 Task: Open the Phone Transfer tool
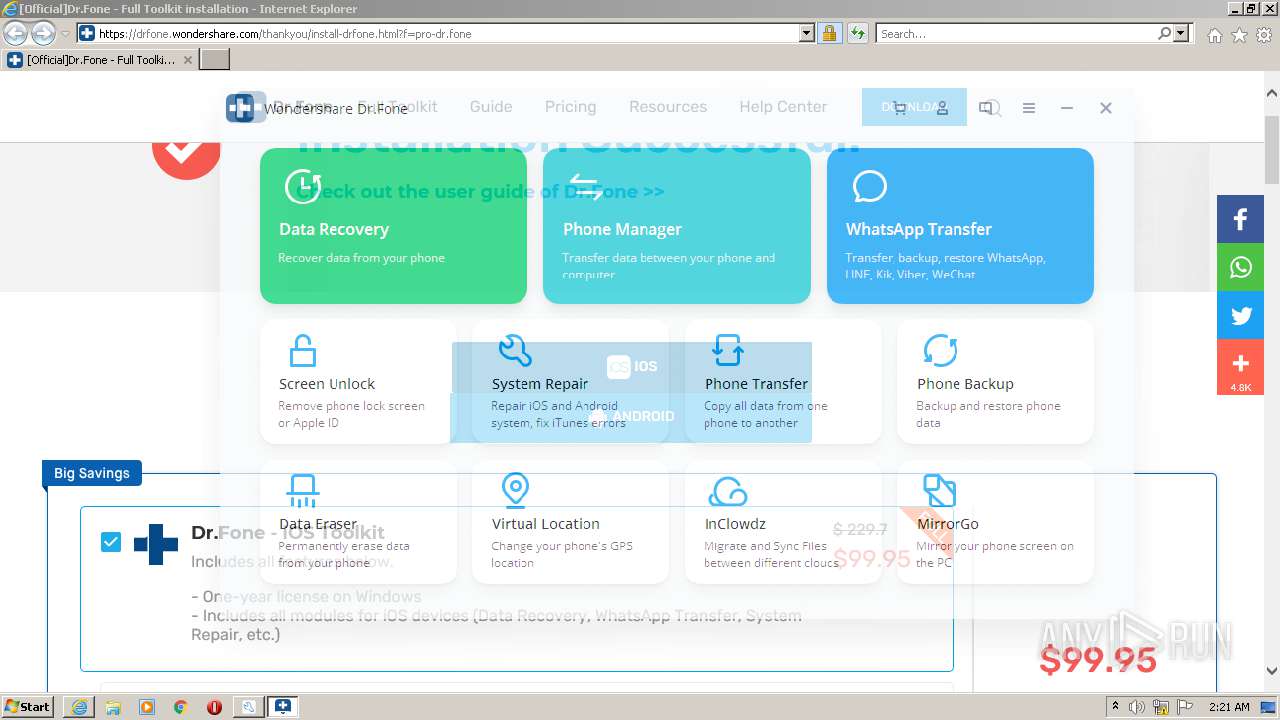coord(783,381)
